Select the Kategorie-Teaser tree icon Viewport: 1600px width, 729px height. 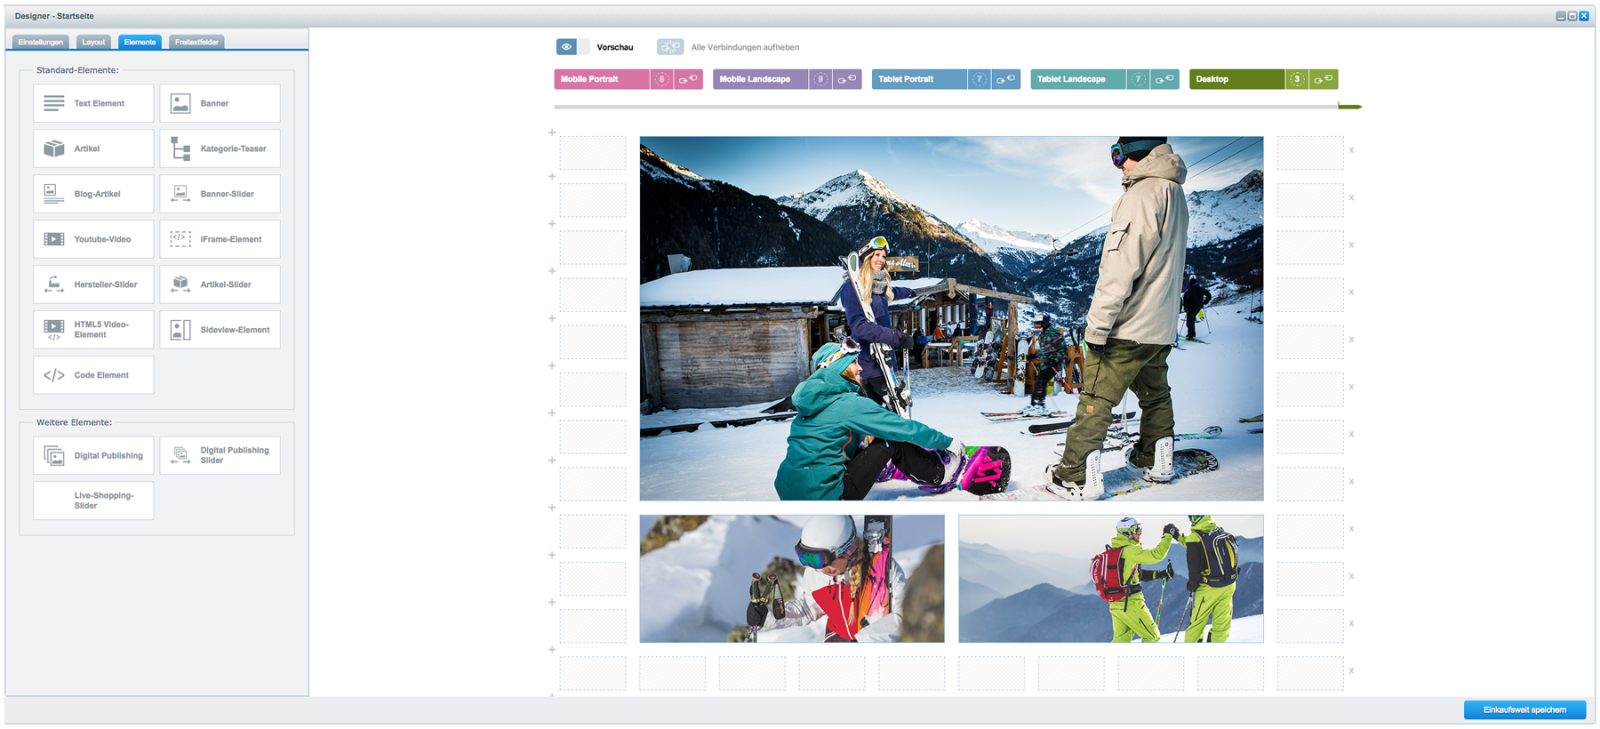point(180,148)
